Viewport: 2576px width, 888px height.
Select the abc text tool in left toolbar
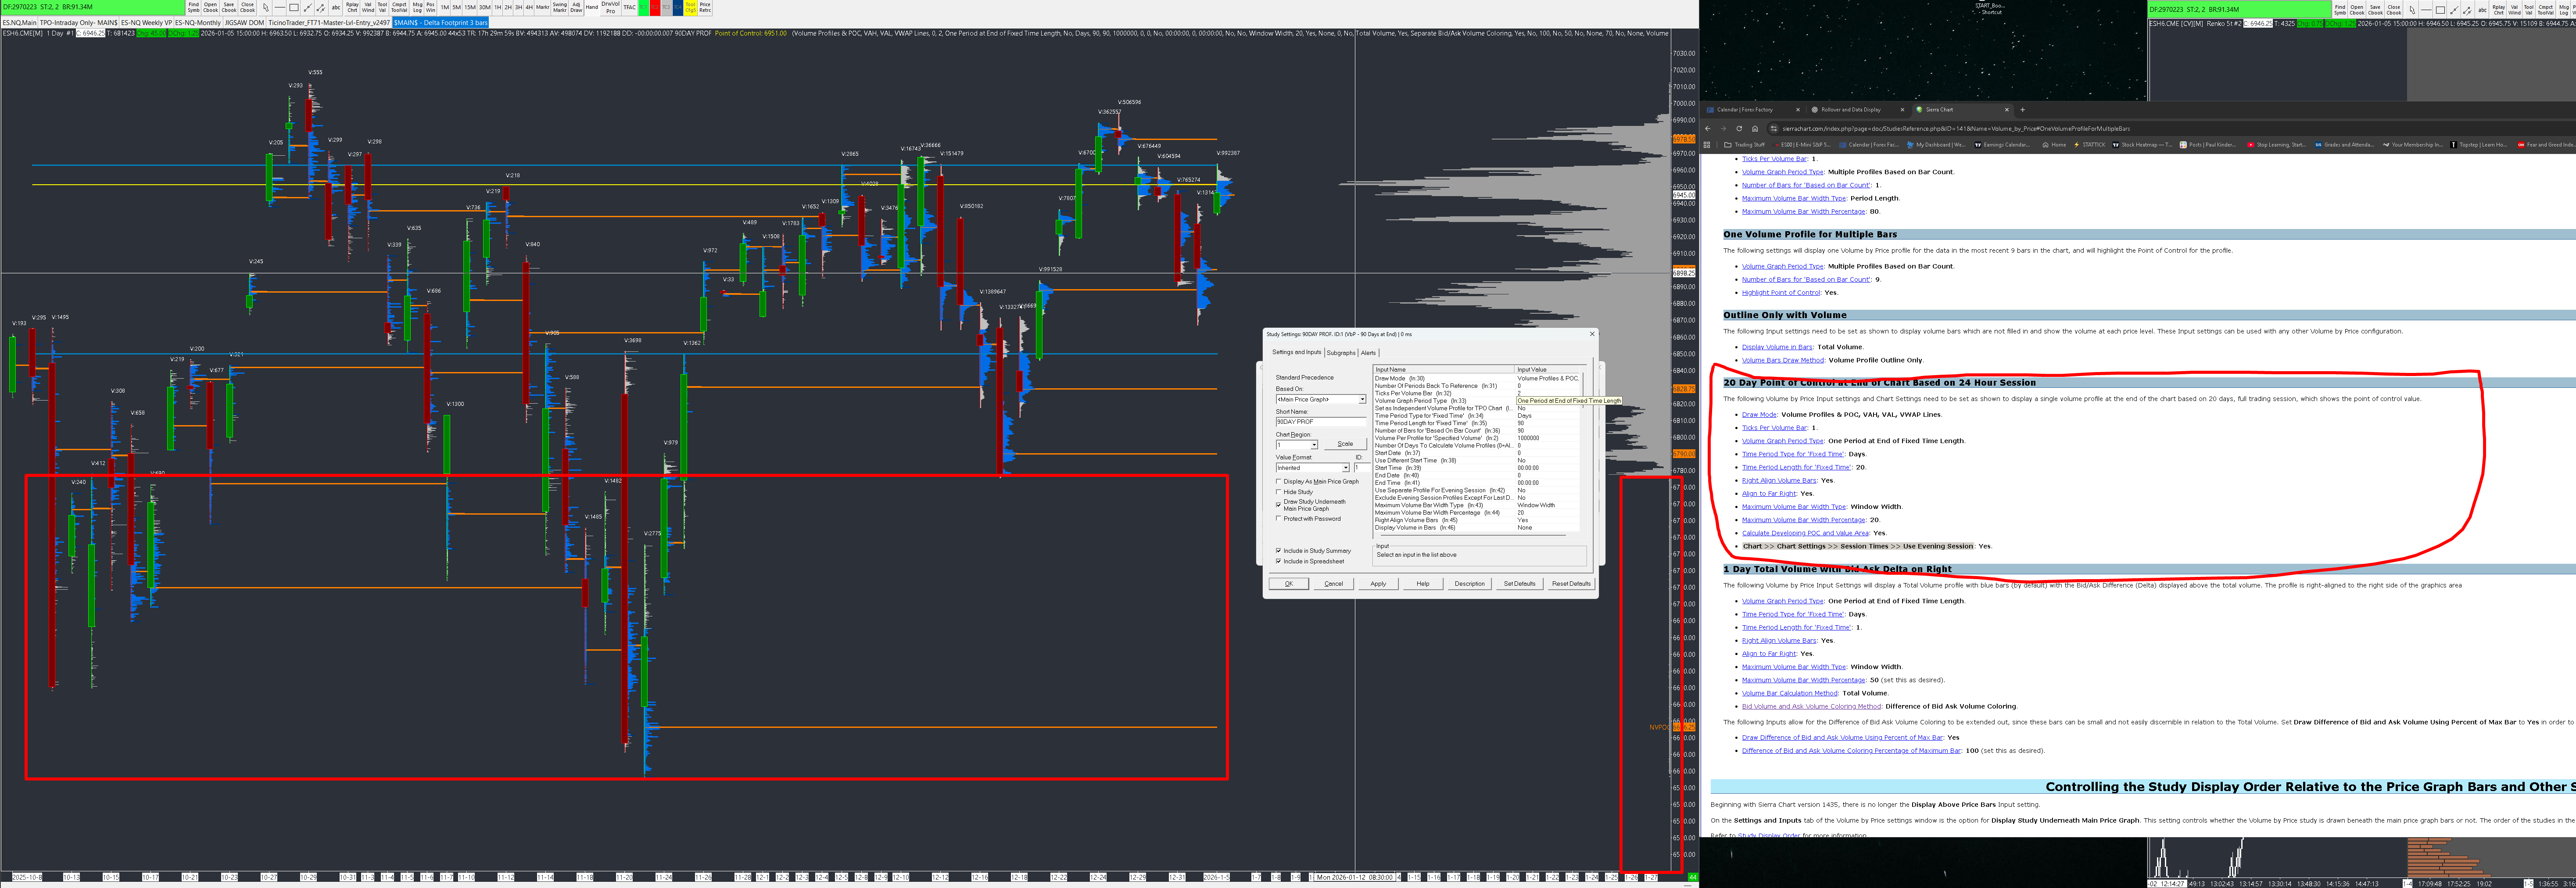click(x=336, y=7)
